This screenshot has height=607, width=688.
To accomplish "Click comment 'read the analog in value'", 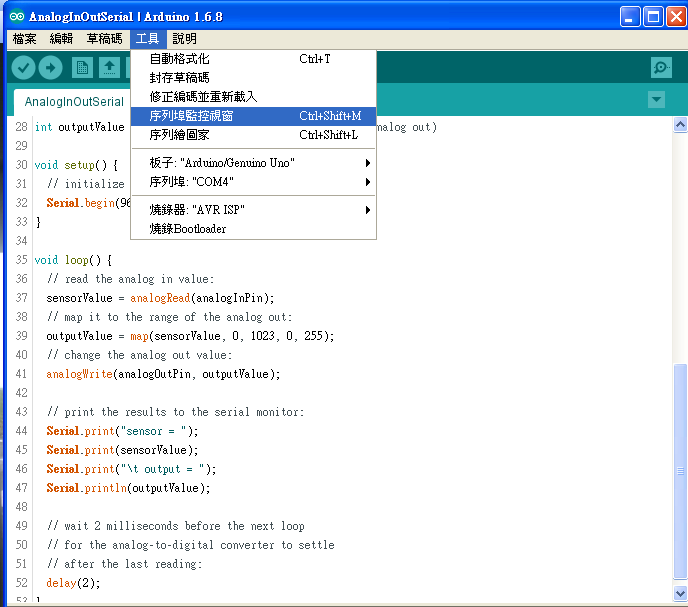I will tap(130, 279).
